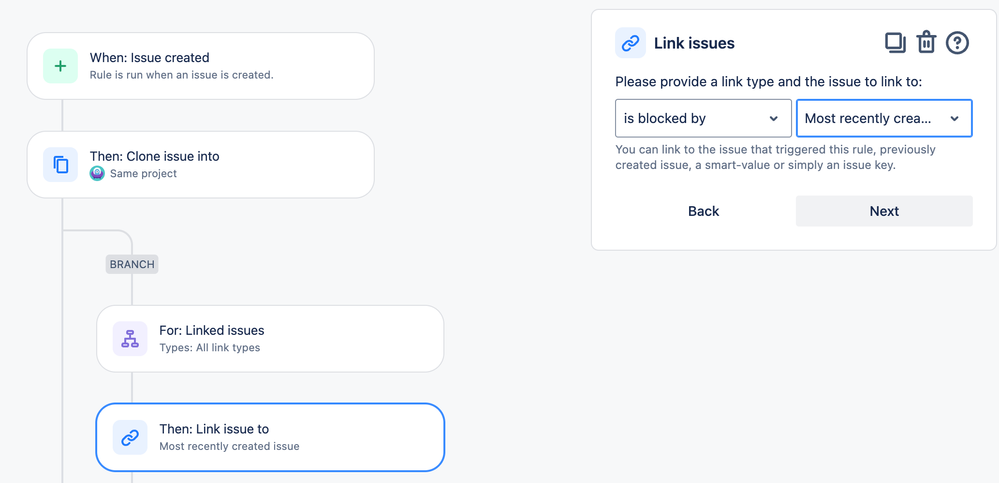Click the clone issue copy icon
Screen dimensions: 999x483
(x=61, y=164)
